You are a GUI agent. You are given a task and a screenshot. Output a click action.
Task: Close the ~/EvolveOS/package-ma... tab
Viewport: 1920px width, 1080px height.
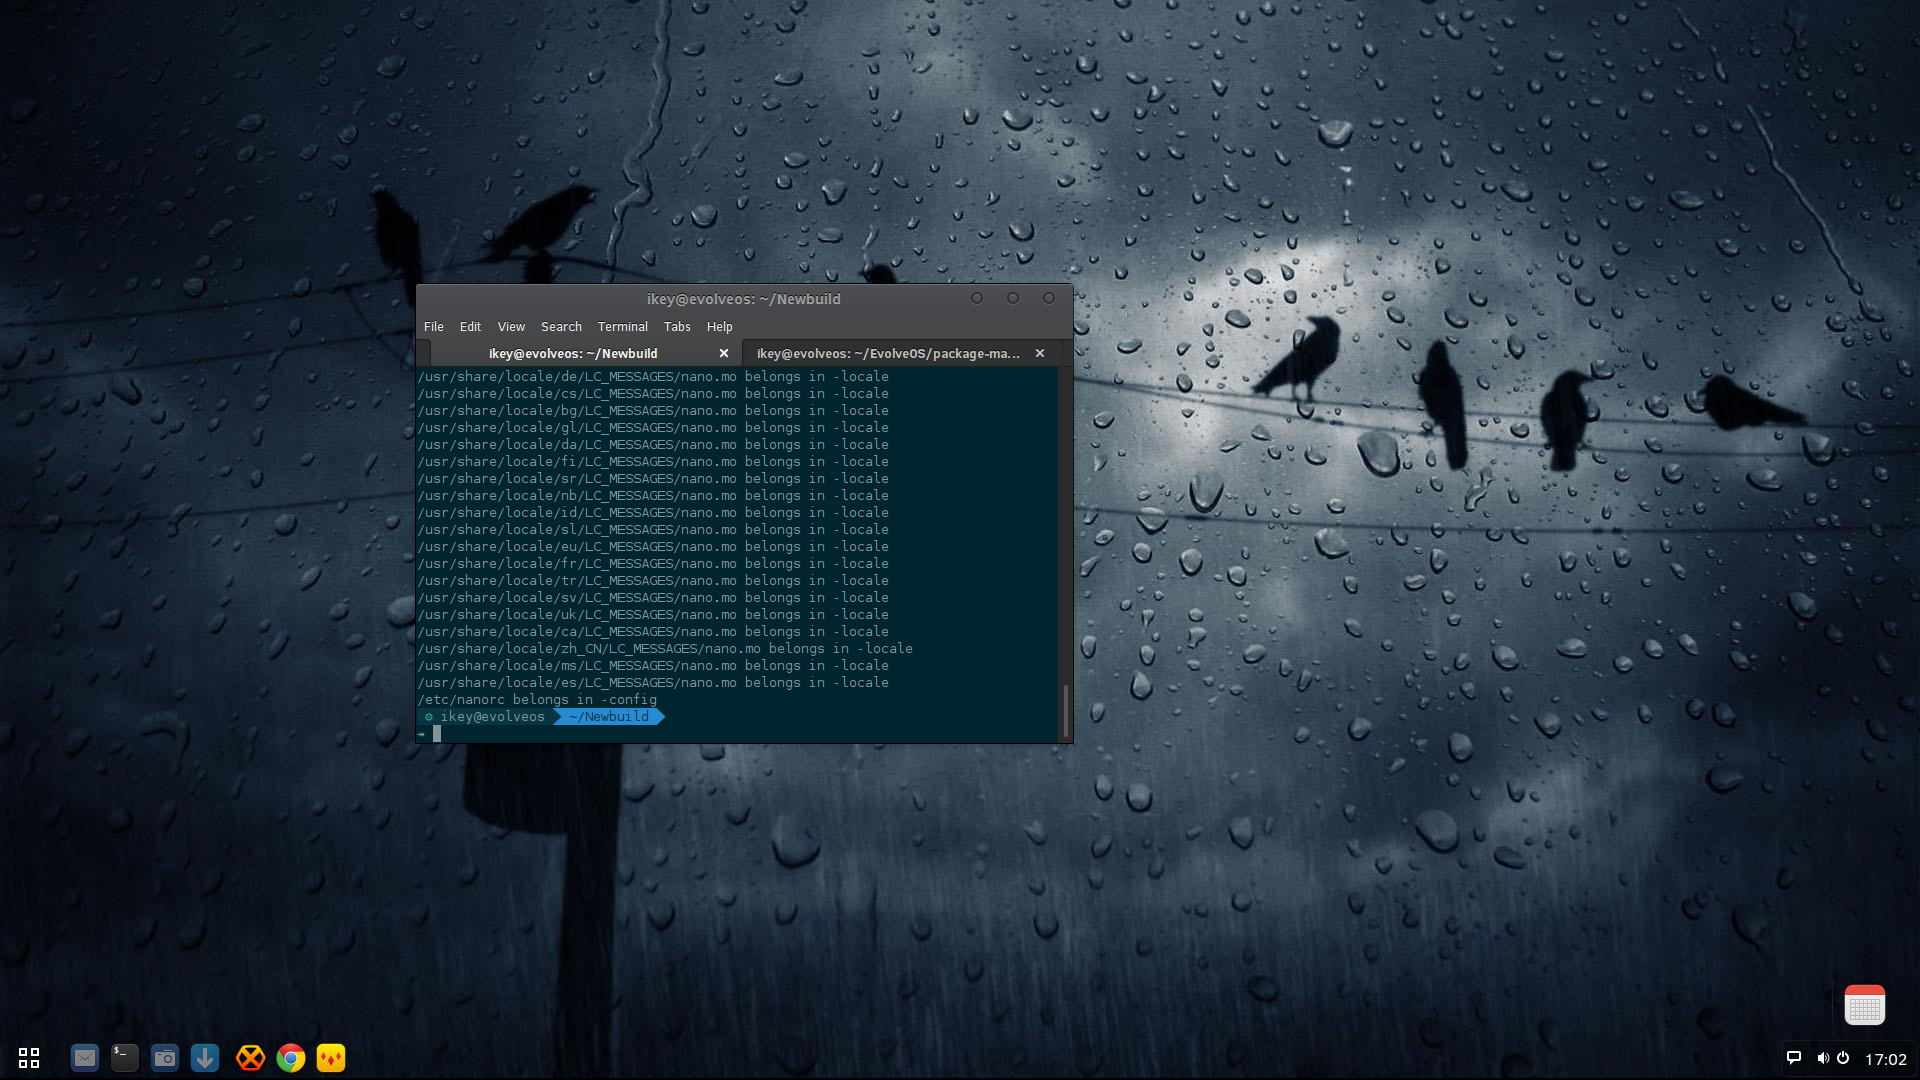point(1040,354)
